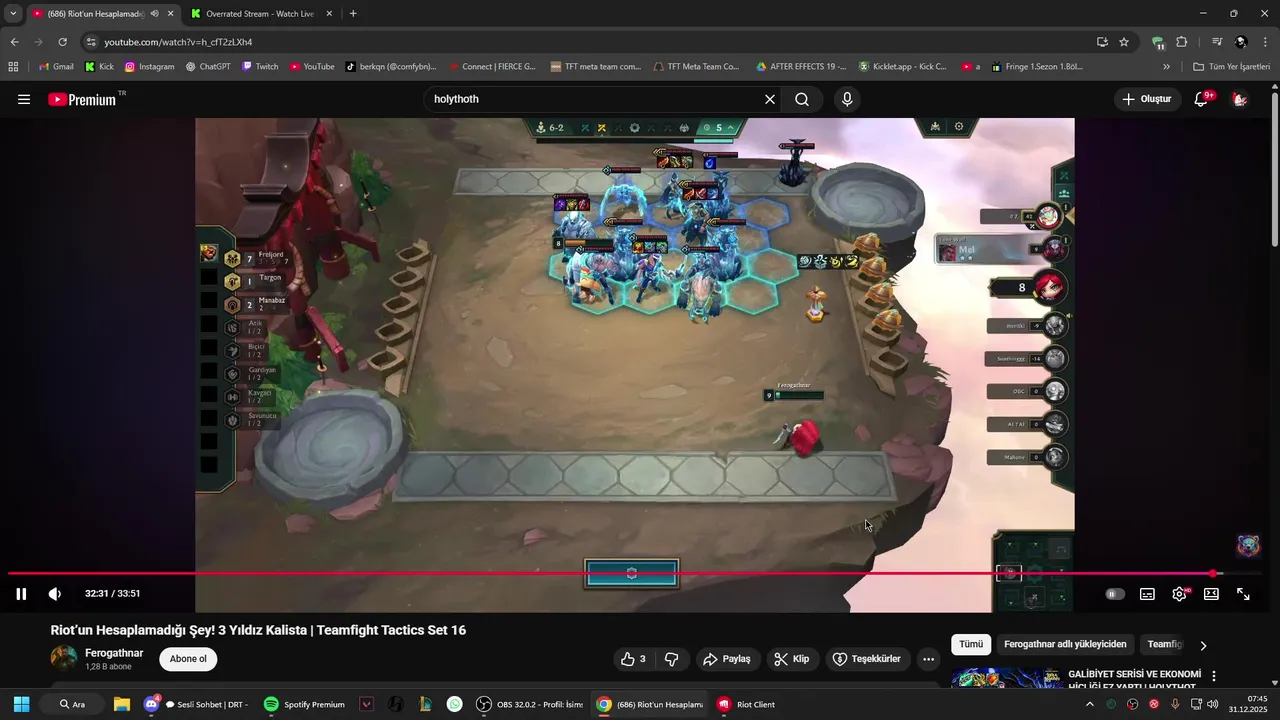Open WhatsApp from the taskbar
The width and height of the screenshot is (1280, 720).
455,704
